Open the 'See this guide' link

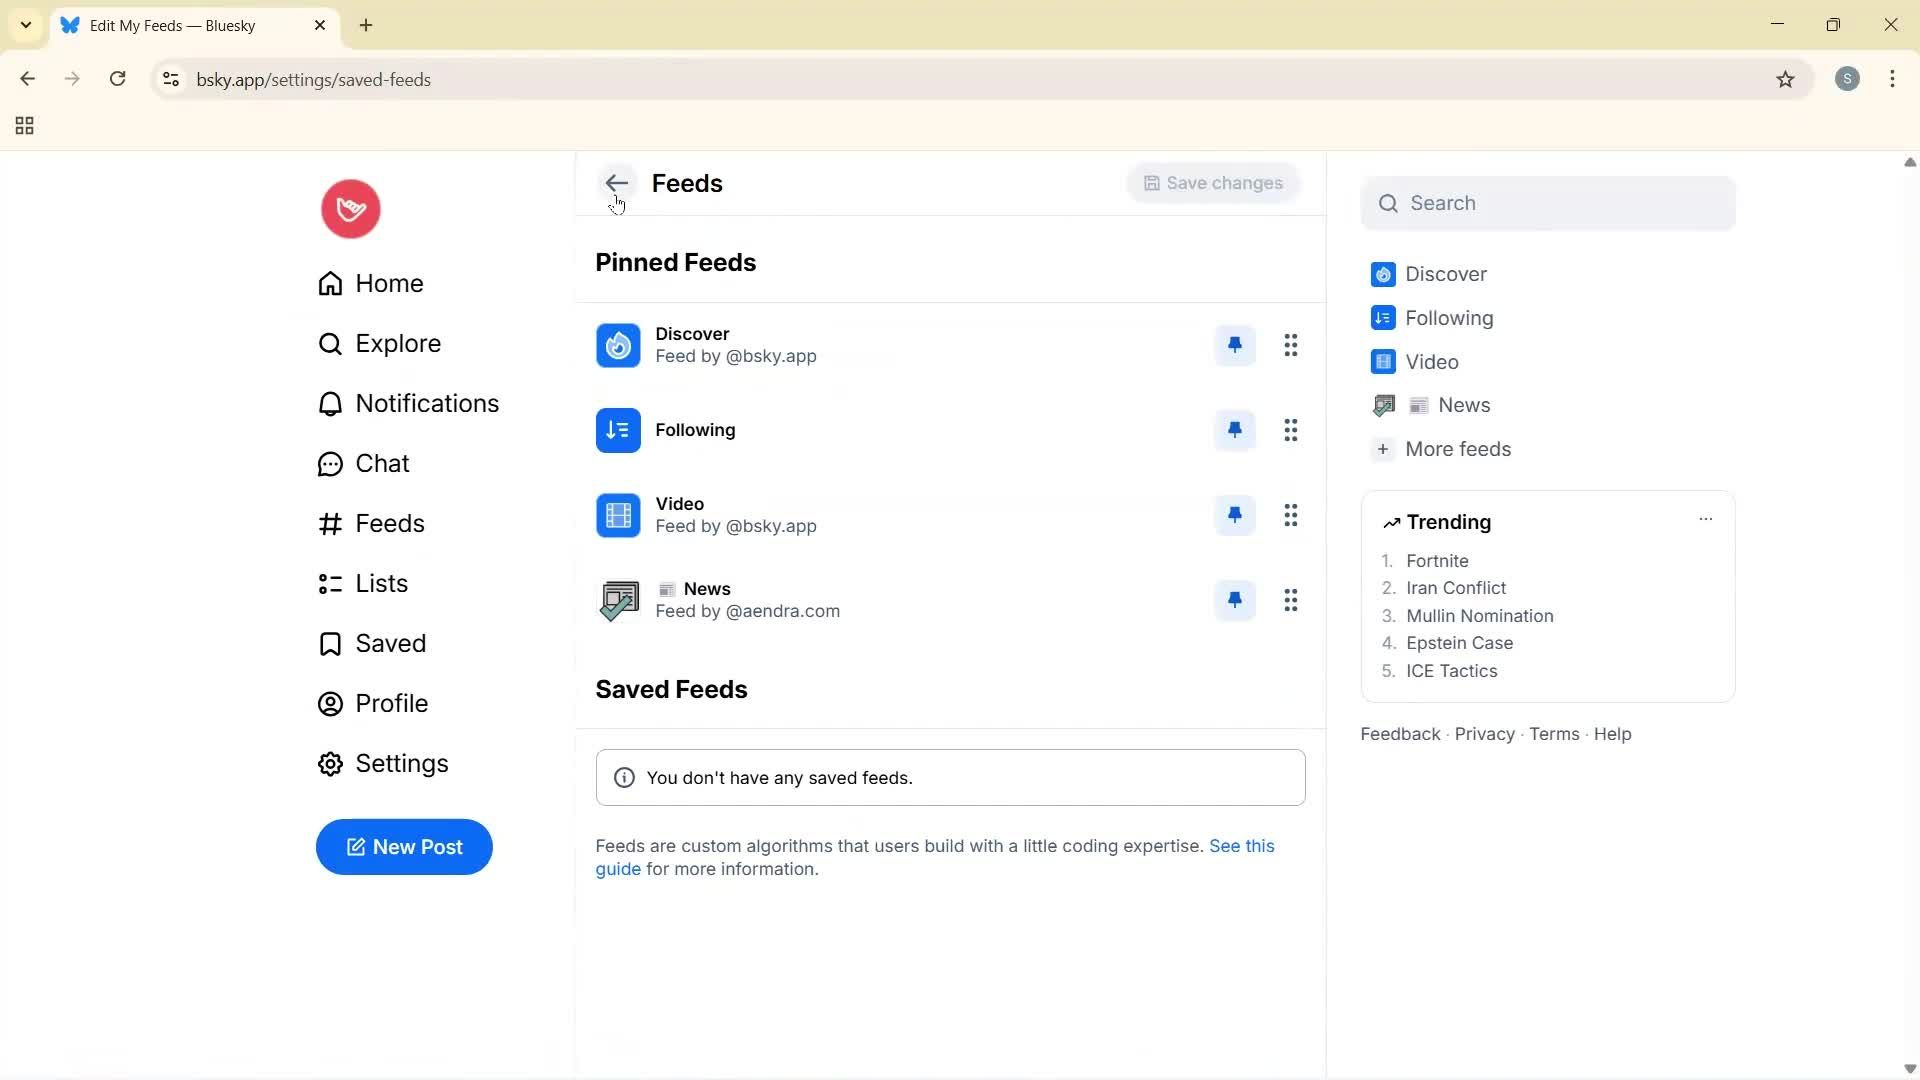point(1242,845)
